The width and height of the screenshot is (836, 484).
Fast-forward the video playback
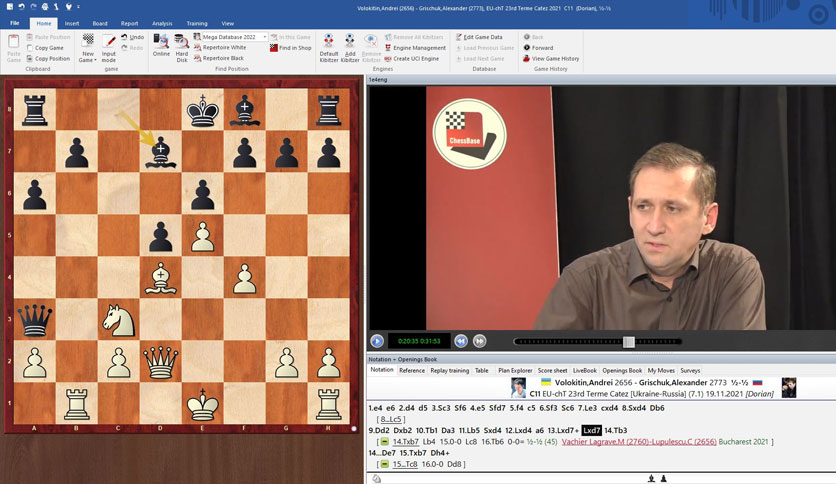tap(480, 341)
